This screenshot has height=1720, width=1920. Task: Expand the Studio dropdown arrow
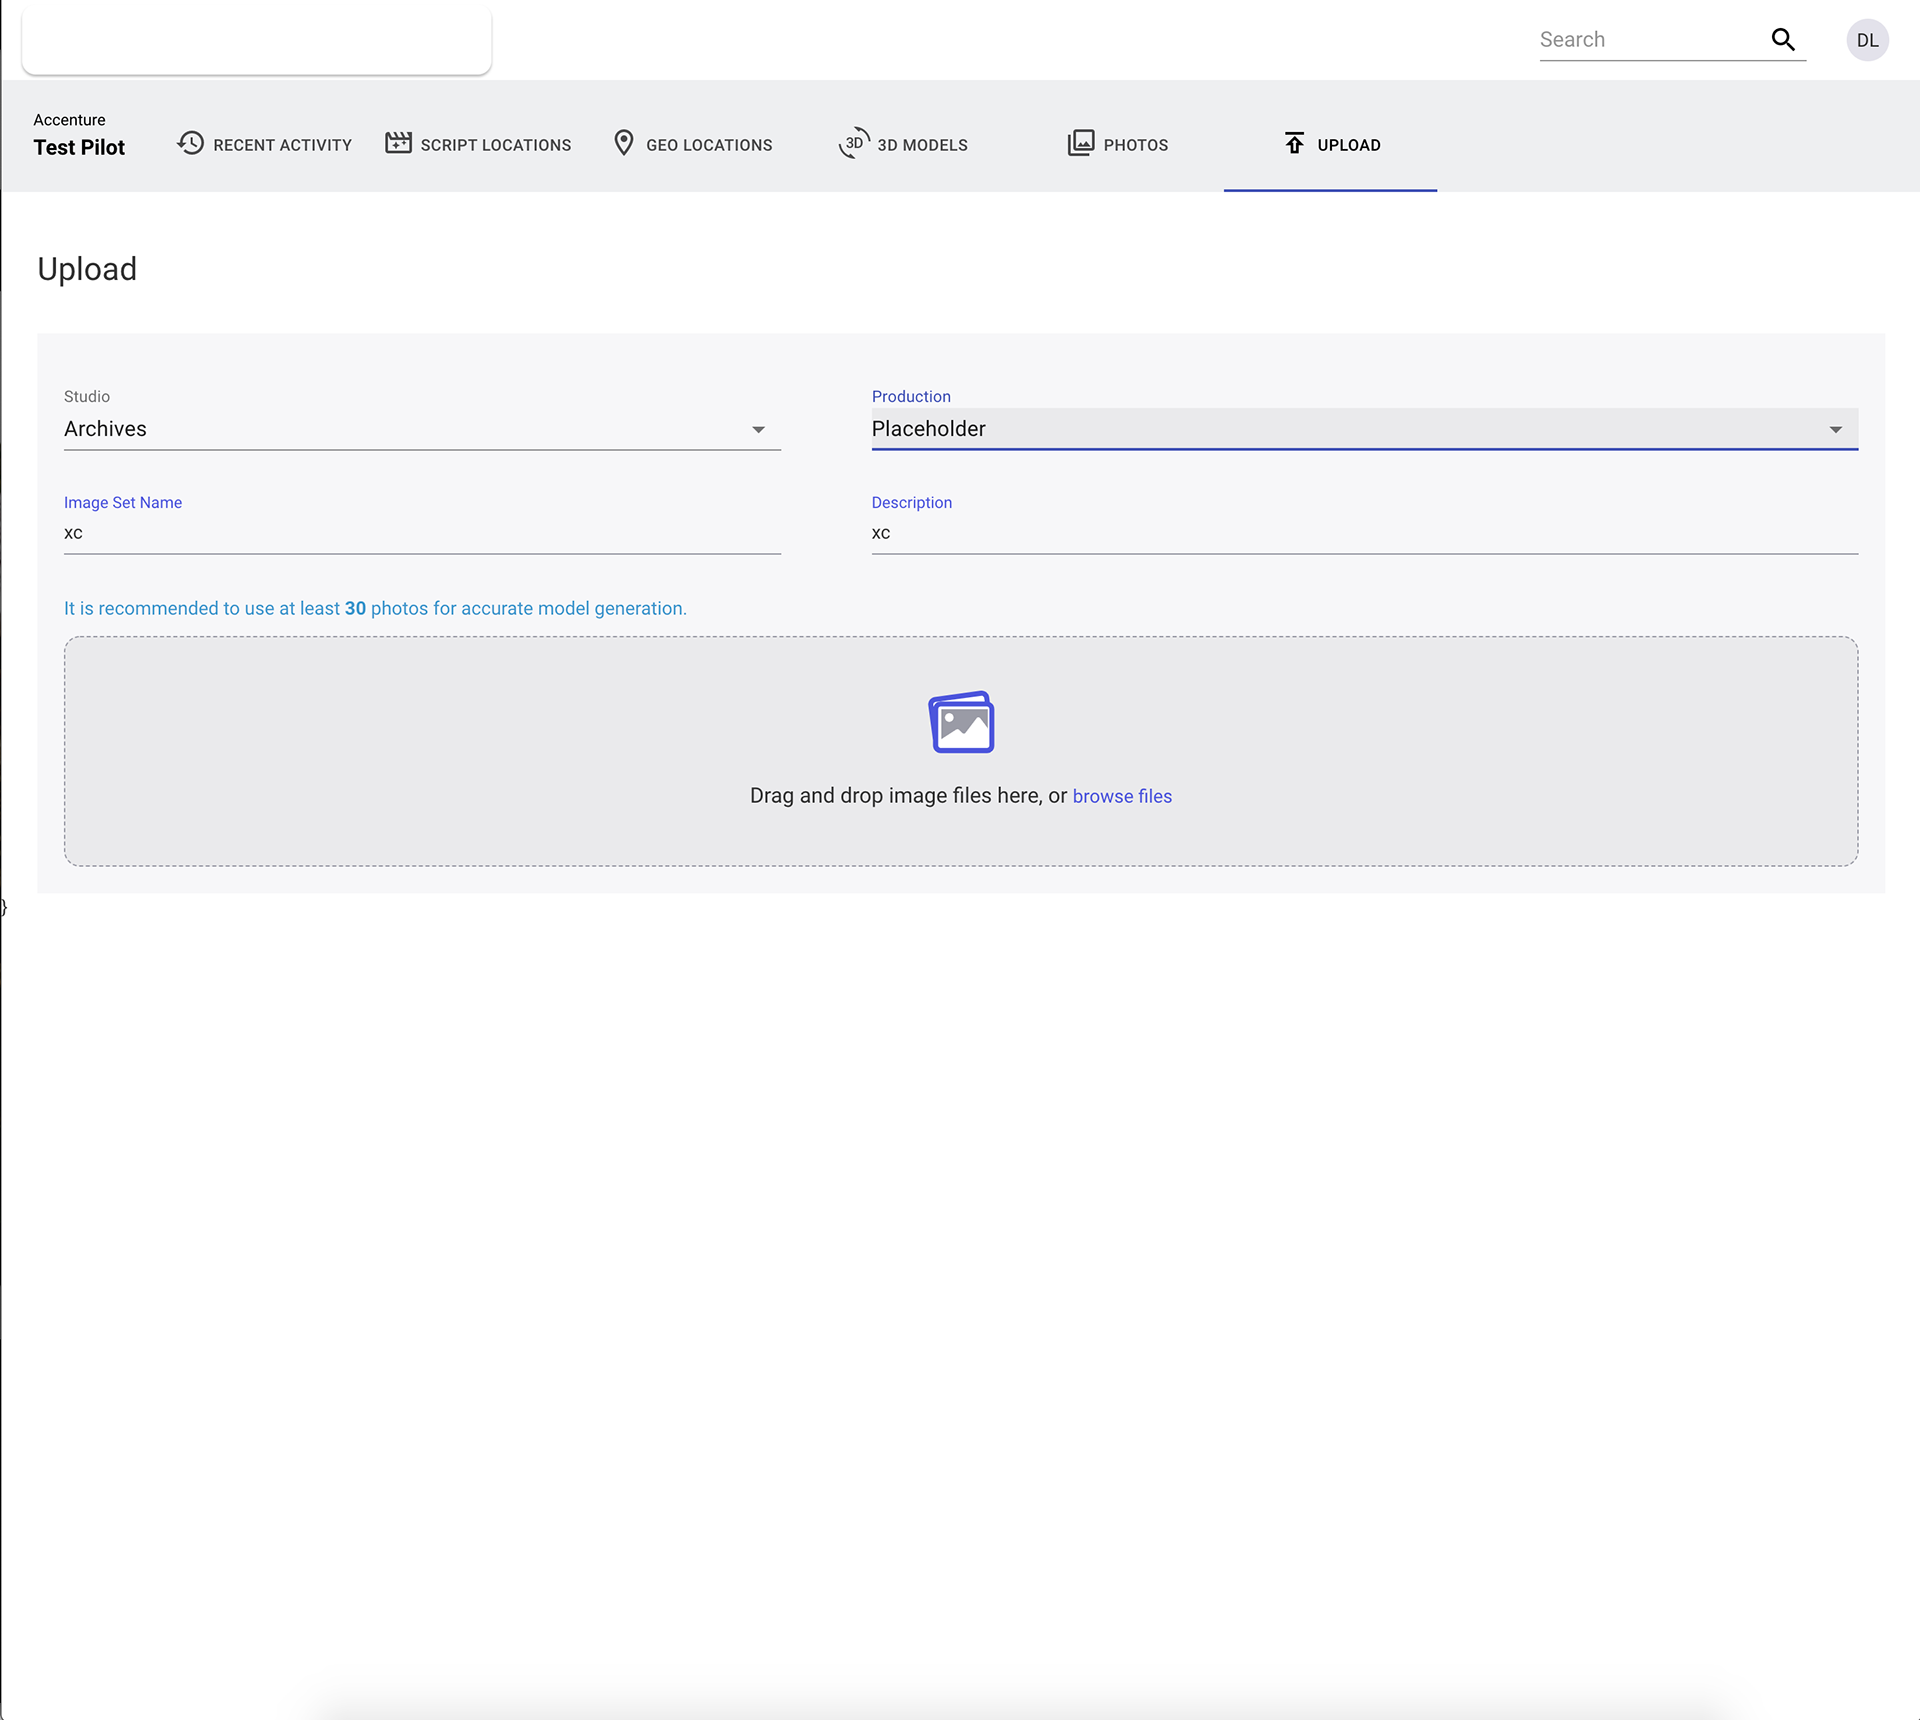758,430
